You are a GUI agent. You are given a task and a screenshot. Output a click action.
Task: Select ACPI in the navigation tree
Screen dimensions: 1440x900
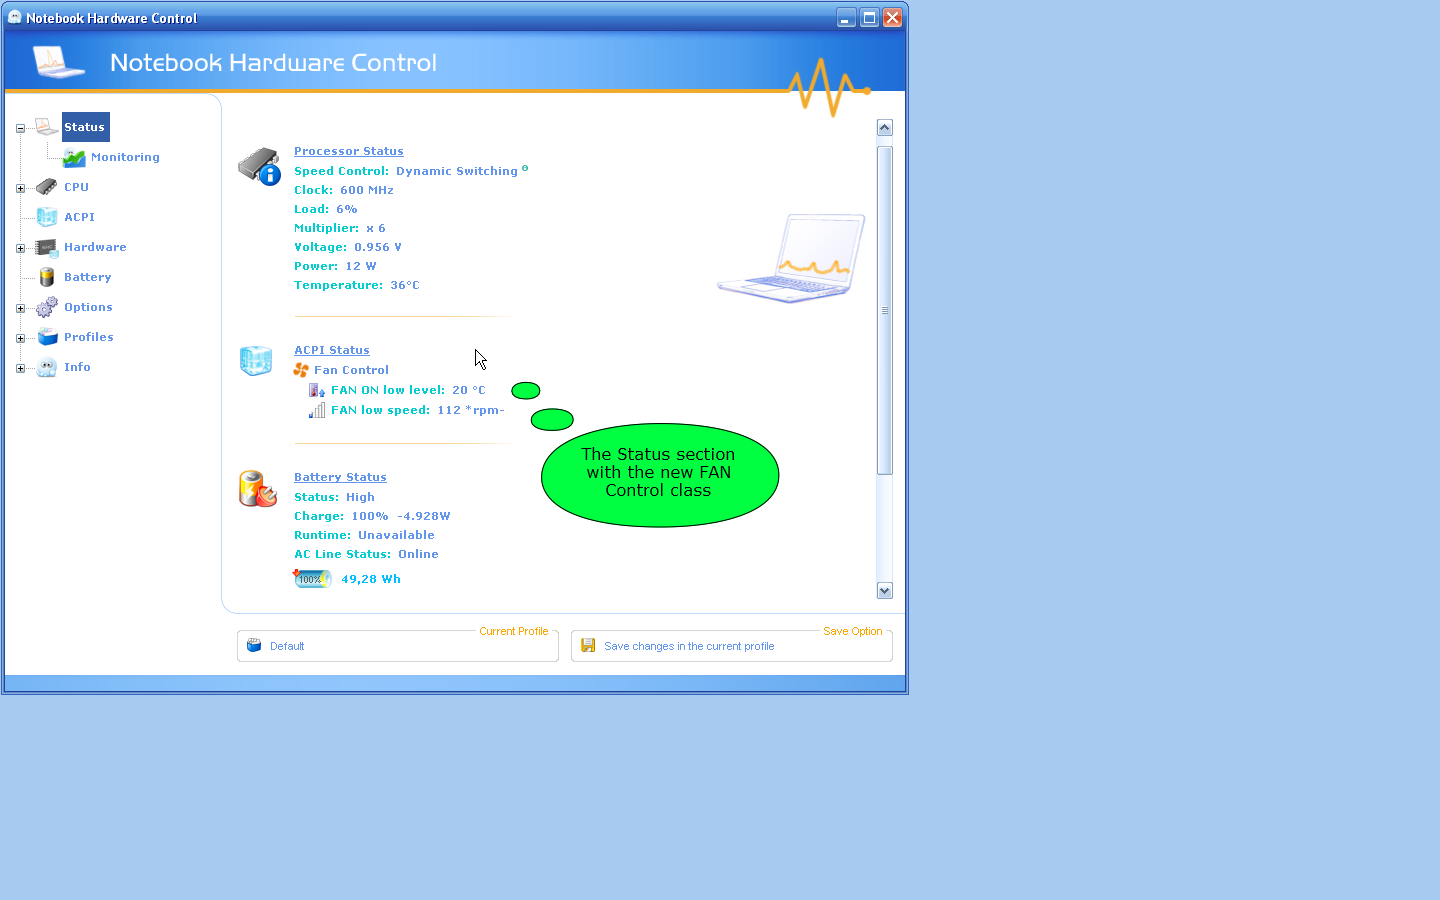click(x=79, y=217)
